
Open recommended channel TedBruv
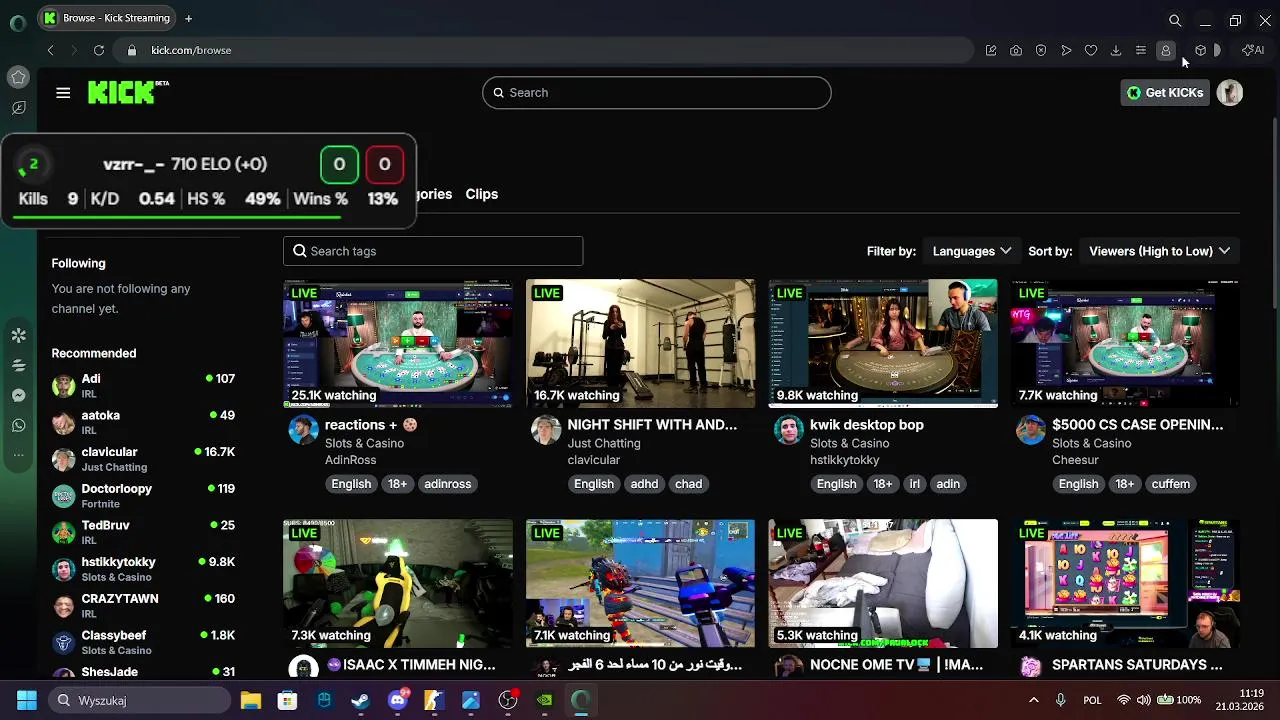pyautogui.click(x=143, y=532)
